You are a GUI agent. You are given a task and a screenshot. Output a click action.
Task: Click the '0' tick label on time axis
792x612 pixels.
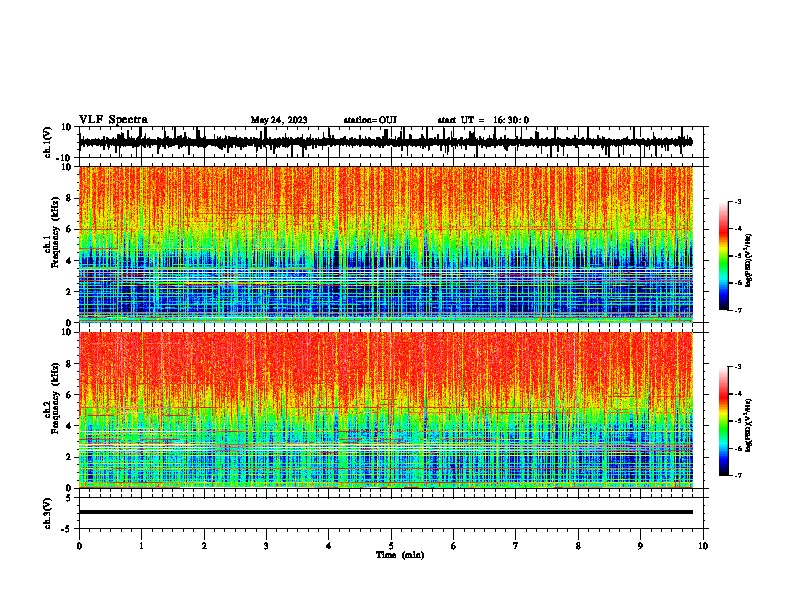click(x=79, y=546)
